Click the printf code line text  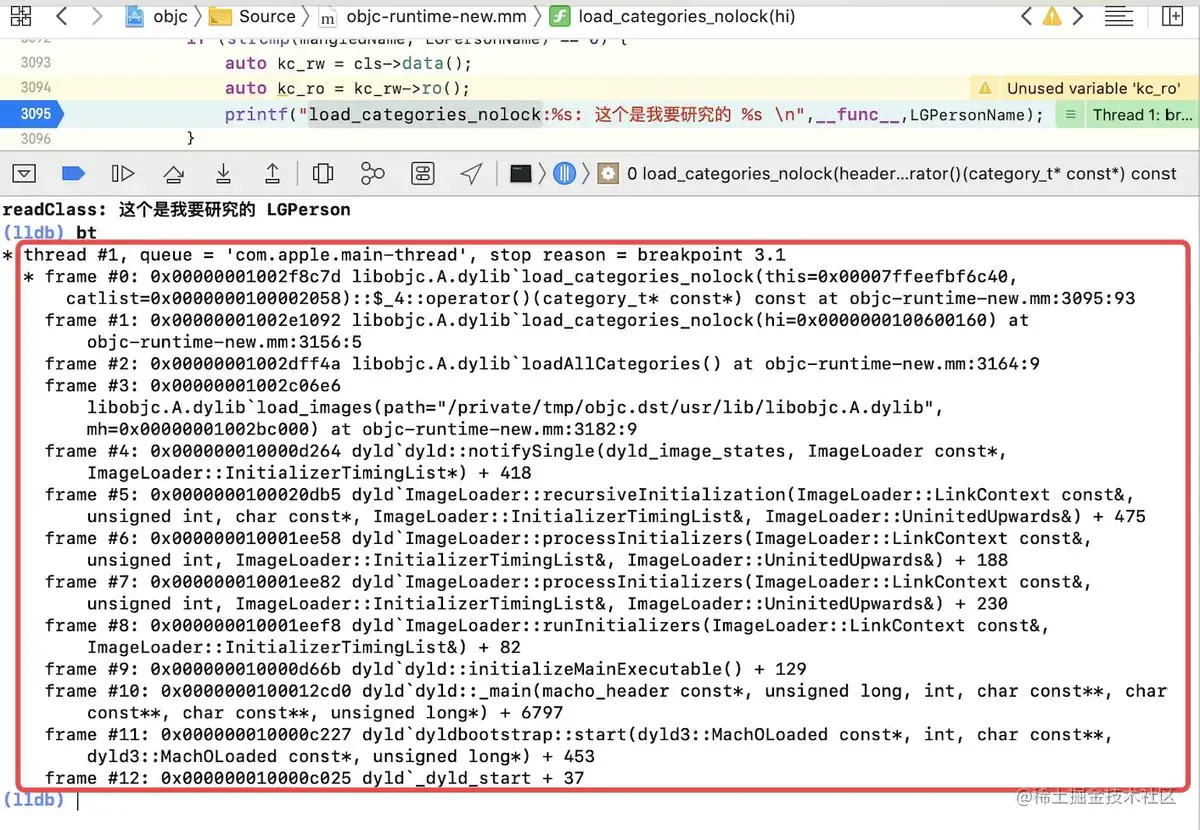[634, 114]
